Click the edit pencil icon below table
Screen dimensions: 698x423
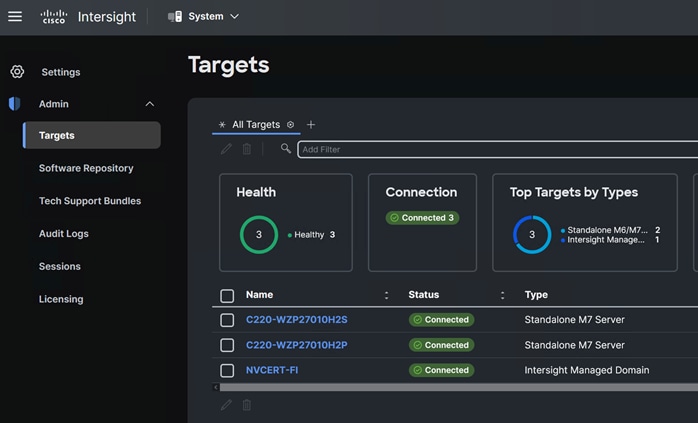[x=226, y=405]
